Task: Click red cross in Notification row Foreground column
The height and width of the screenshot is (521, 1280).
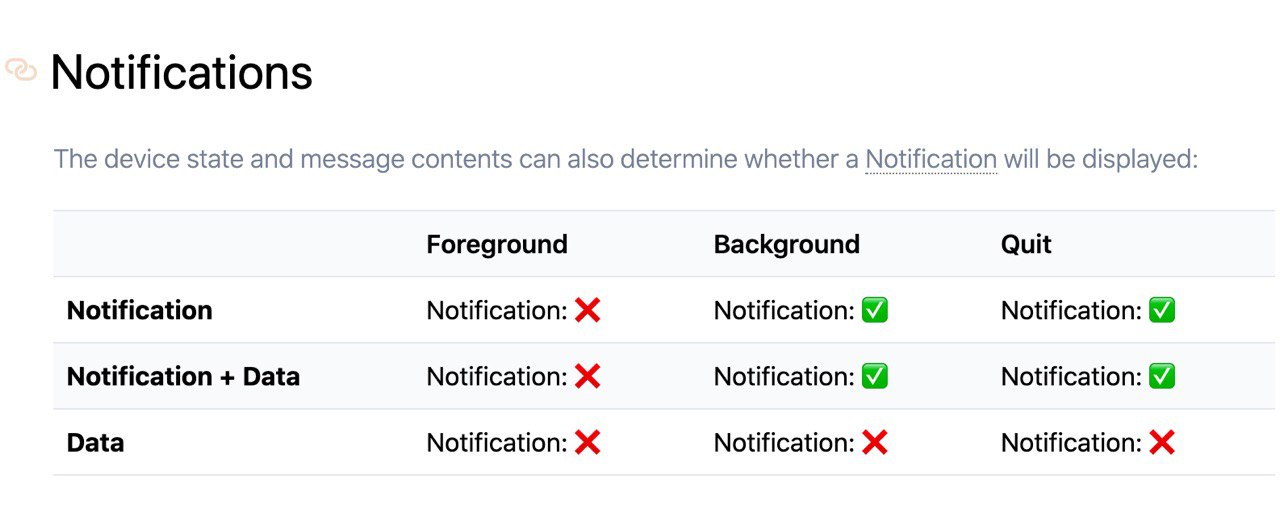Action: pos(588,310)
